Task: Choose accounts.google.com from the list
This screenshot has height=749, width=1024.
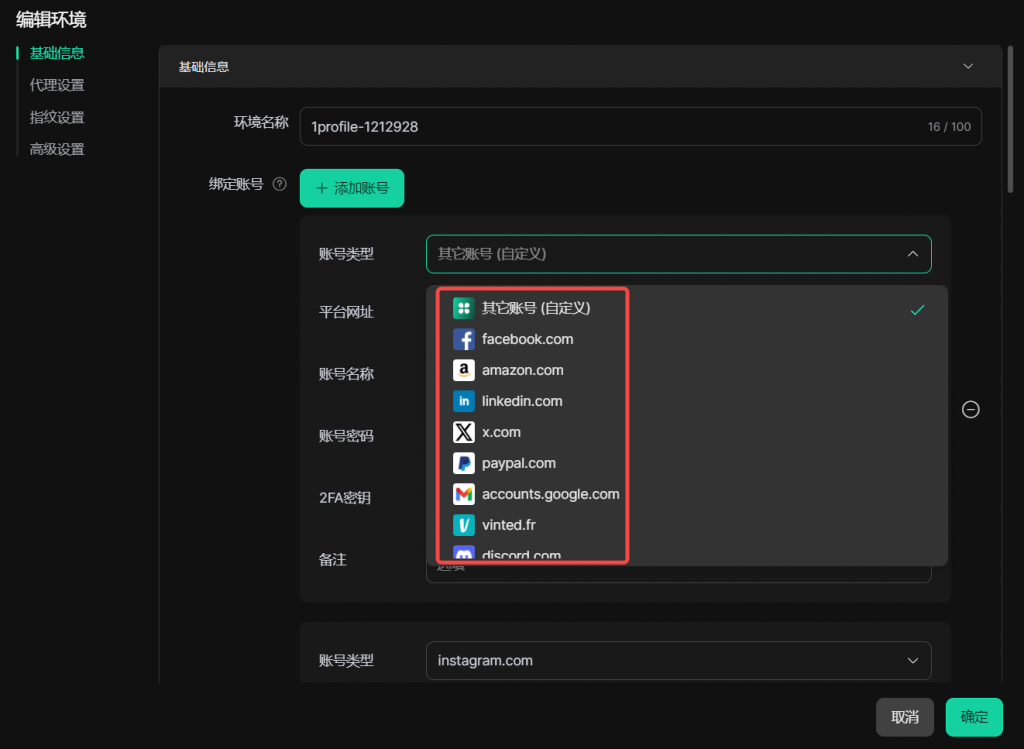Action: coord(550,494)
